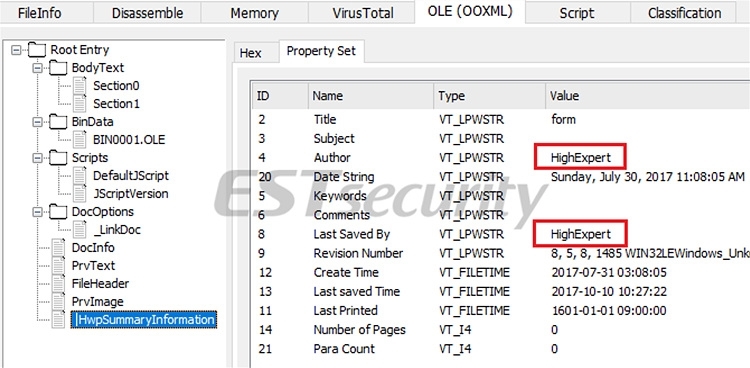Click the Section0 stream file icon
Screen dimensions: 750x368
[79, 86]
